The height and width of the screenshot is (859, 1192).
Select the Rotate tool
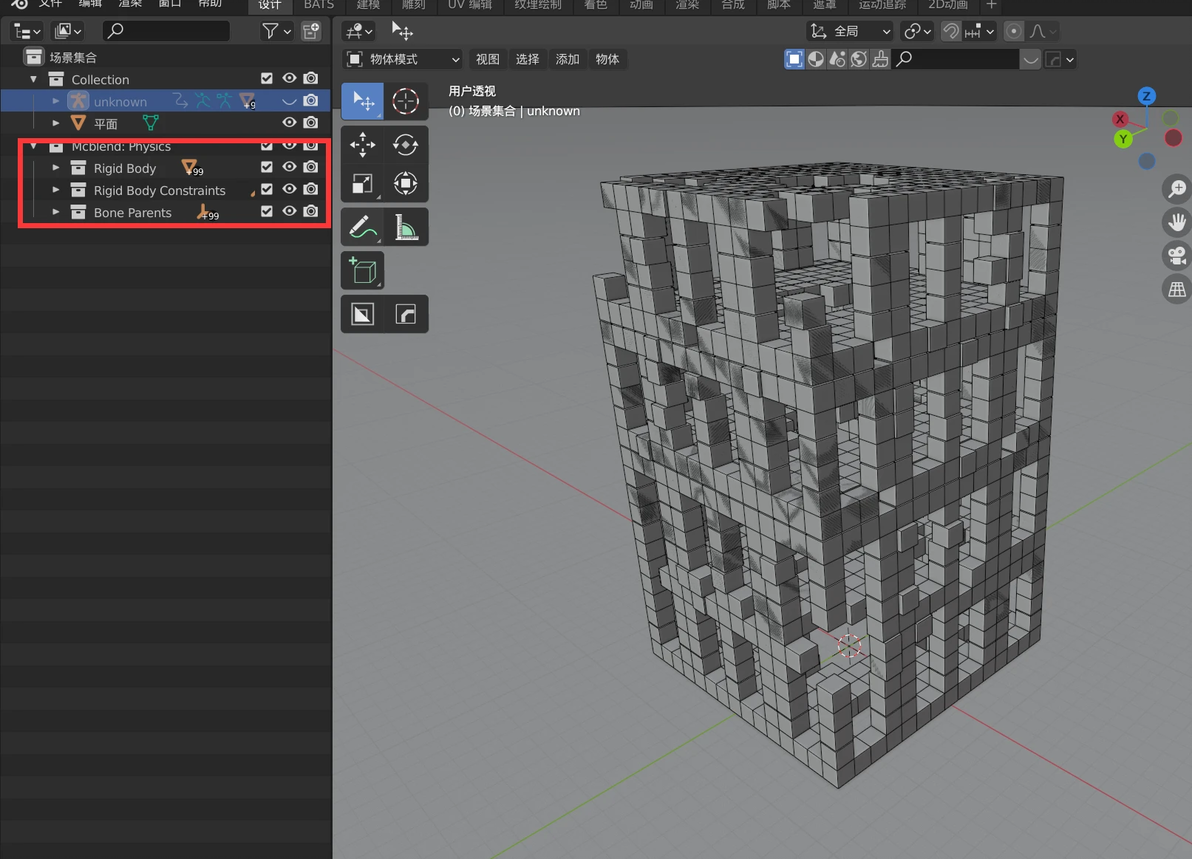tap(405, 145)
